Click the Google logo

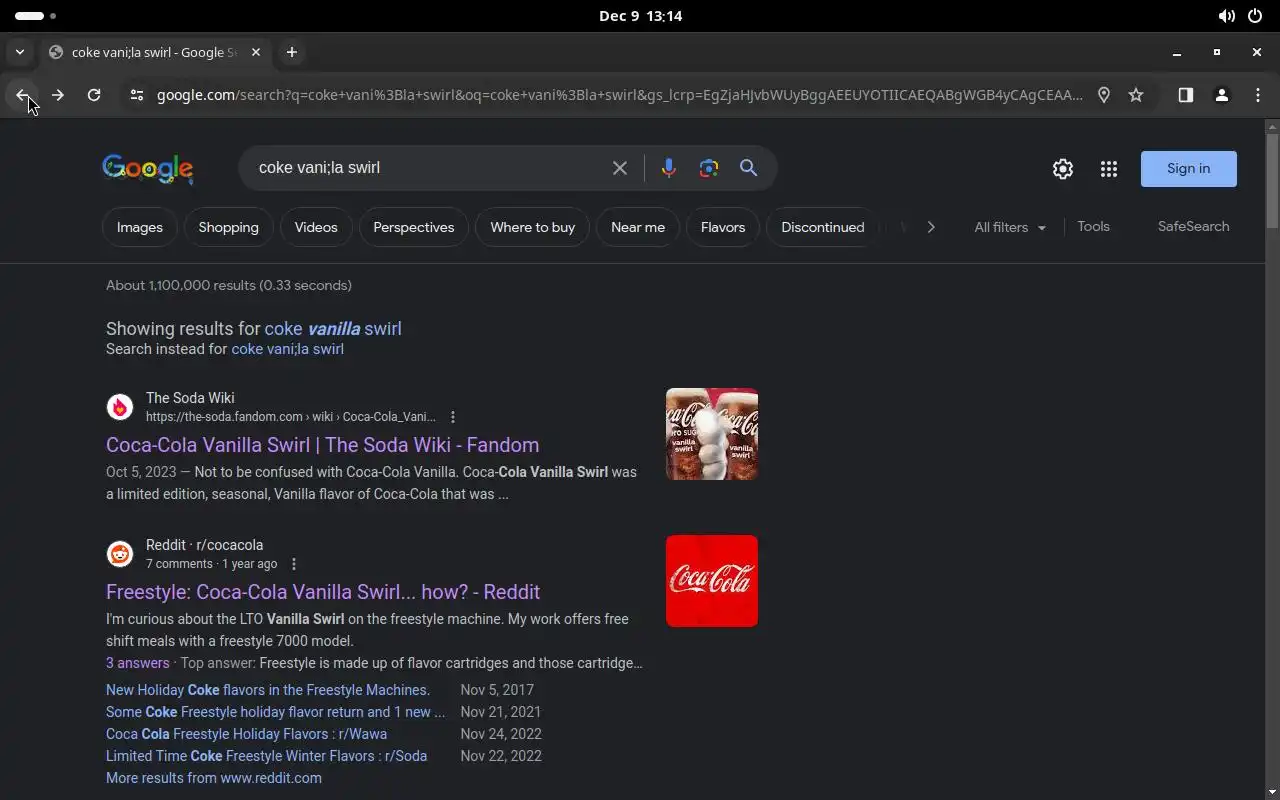pos(148,169)
